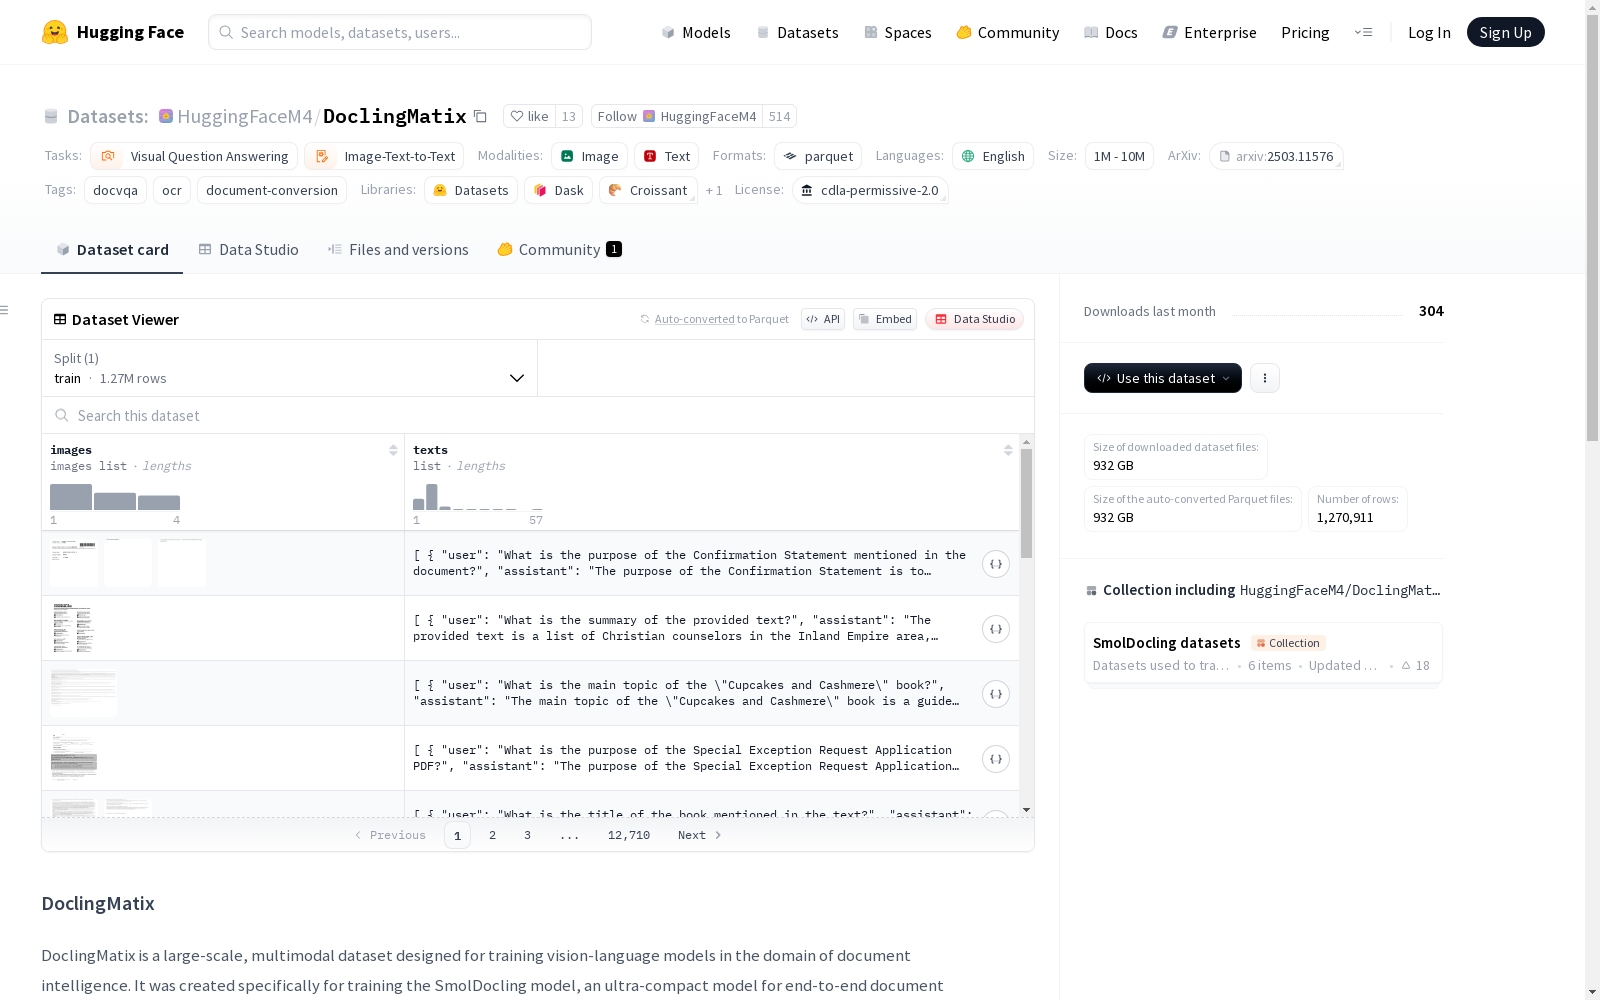The height and width of the screenshot is (1000, 1600).
Task: Click the Search this dataset field
Action: [538, 415]
